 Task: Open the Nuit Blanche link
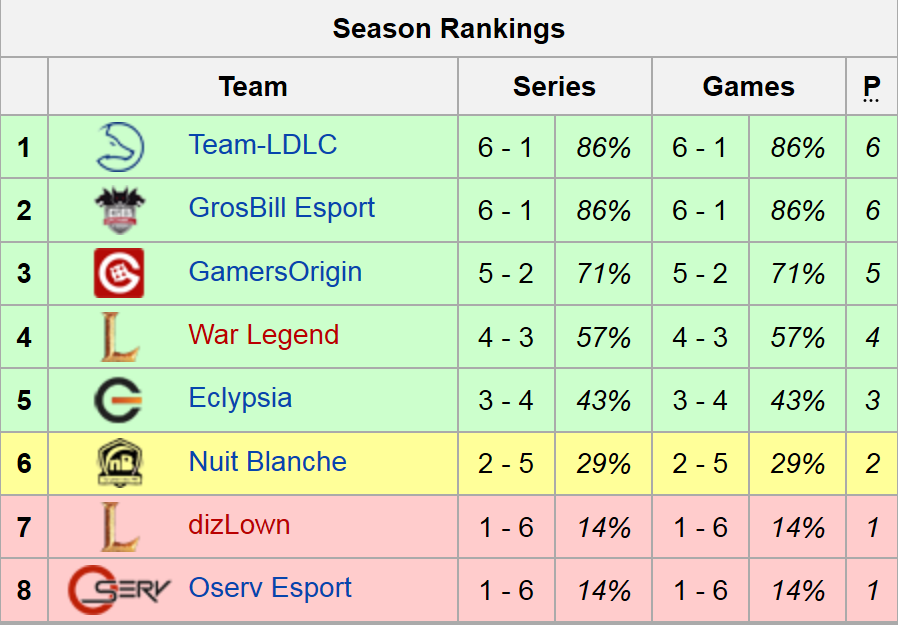(x=268, y=461)
